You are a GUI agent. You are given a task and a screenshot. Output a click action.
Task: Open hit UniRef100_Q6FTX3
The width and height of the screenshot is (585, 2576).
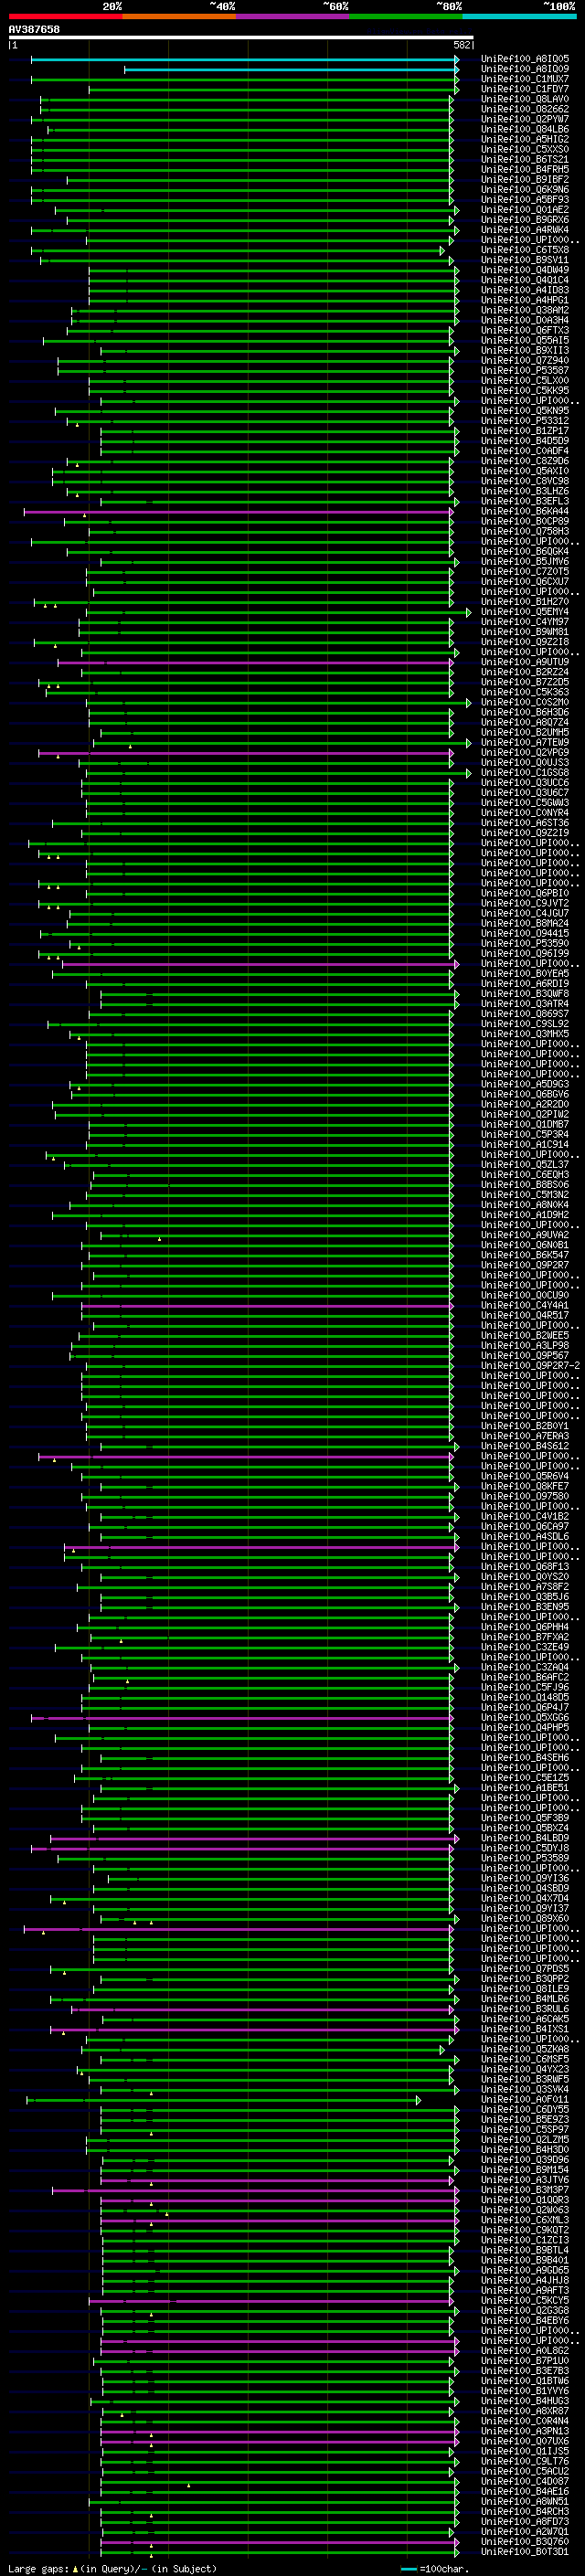click(525, 330)
